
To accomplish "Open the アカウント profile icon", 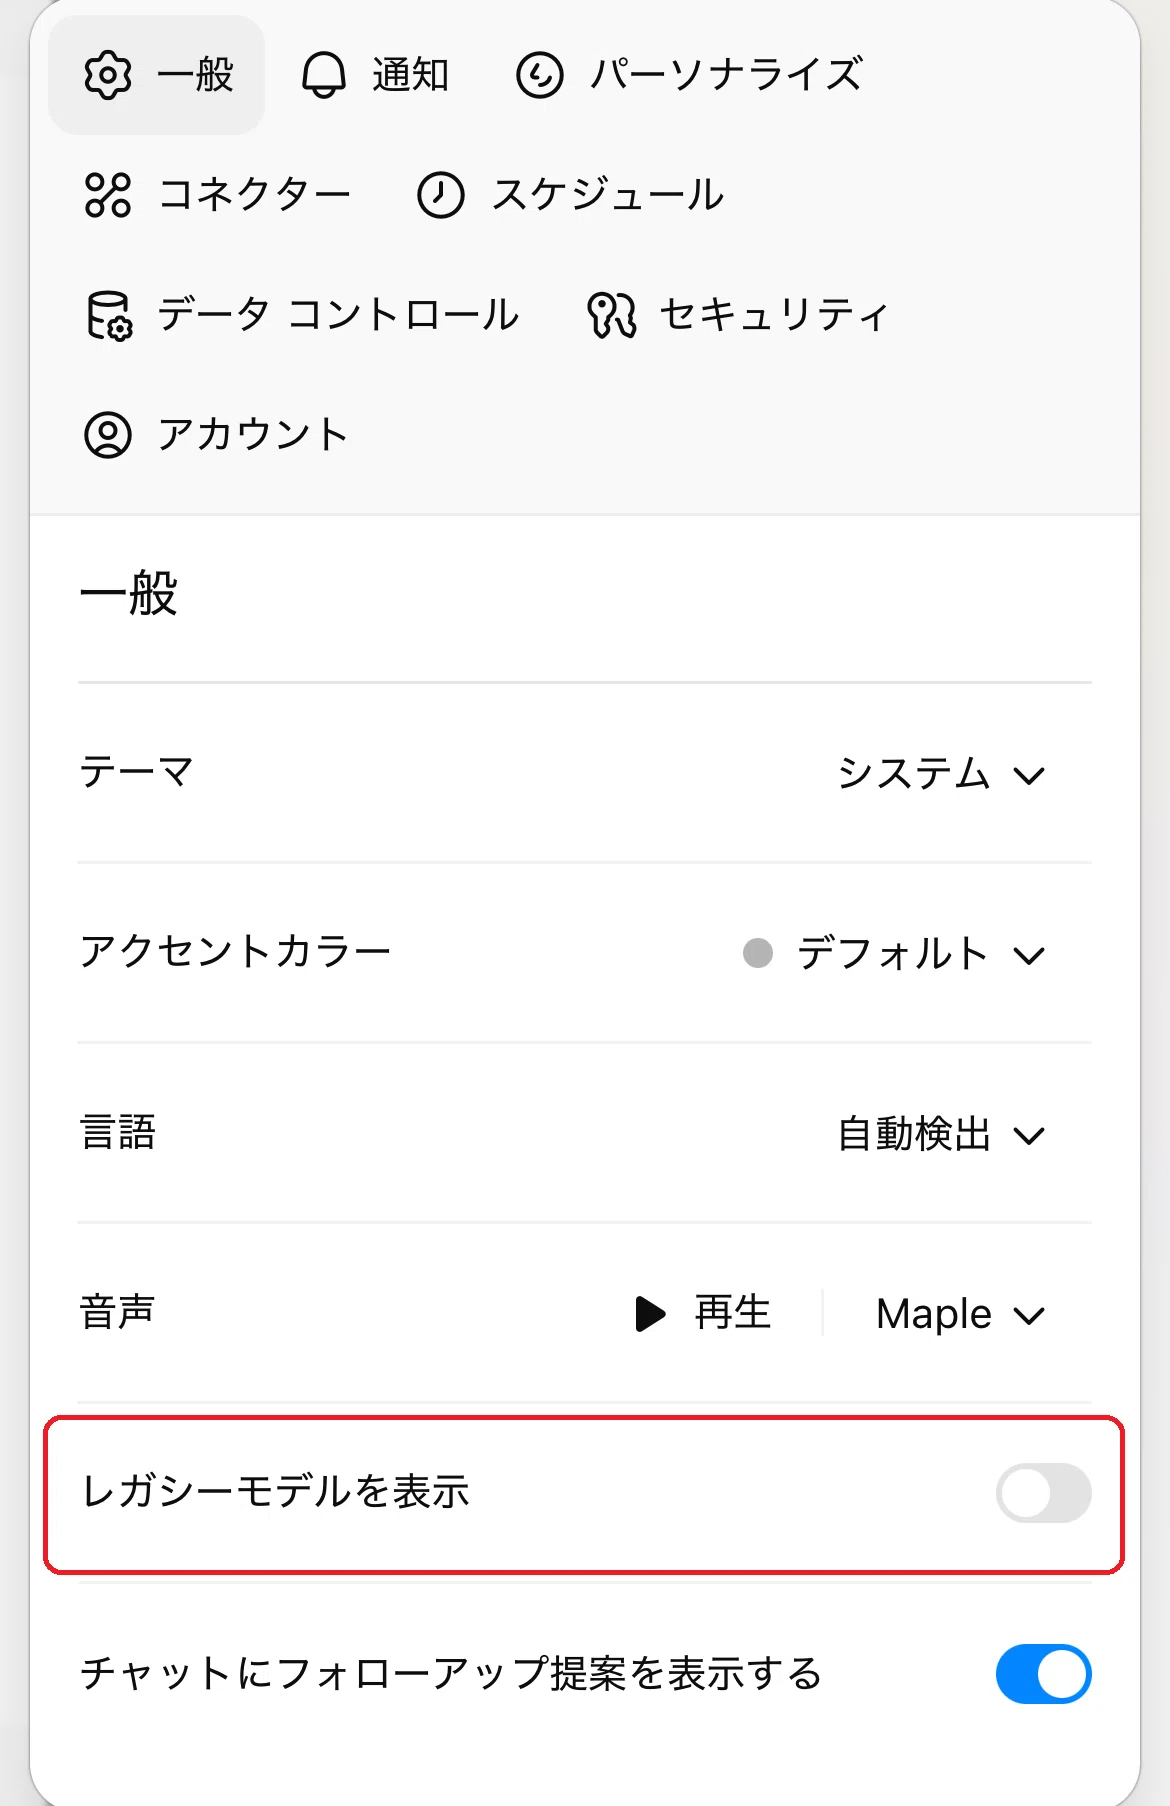I will point(108,435).
